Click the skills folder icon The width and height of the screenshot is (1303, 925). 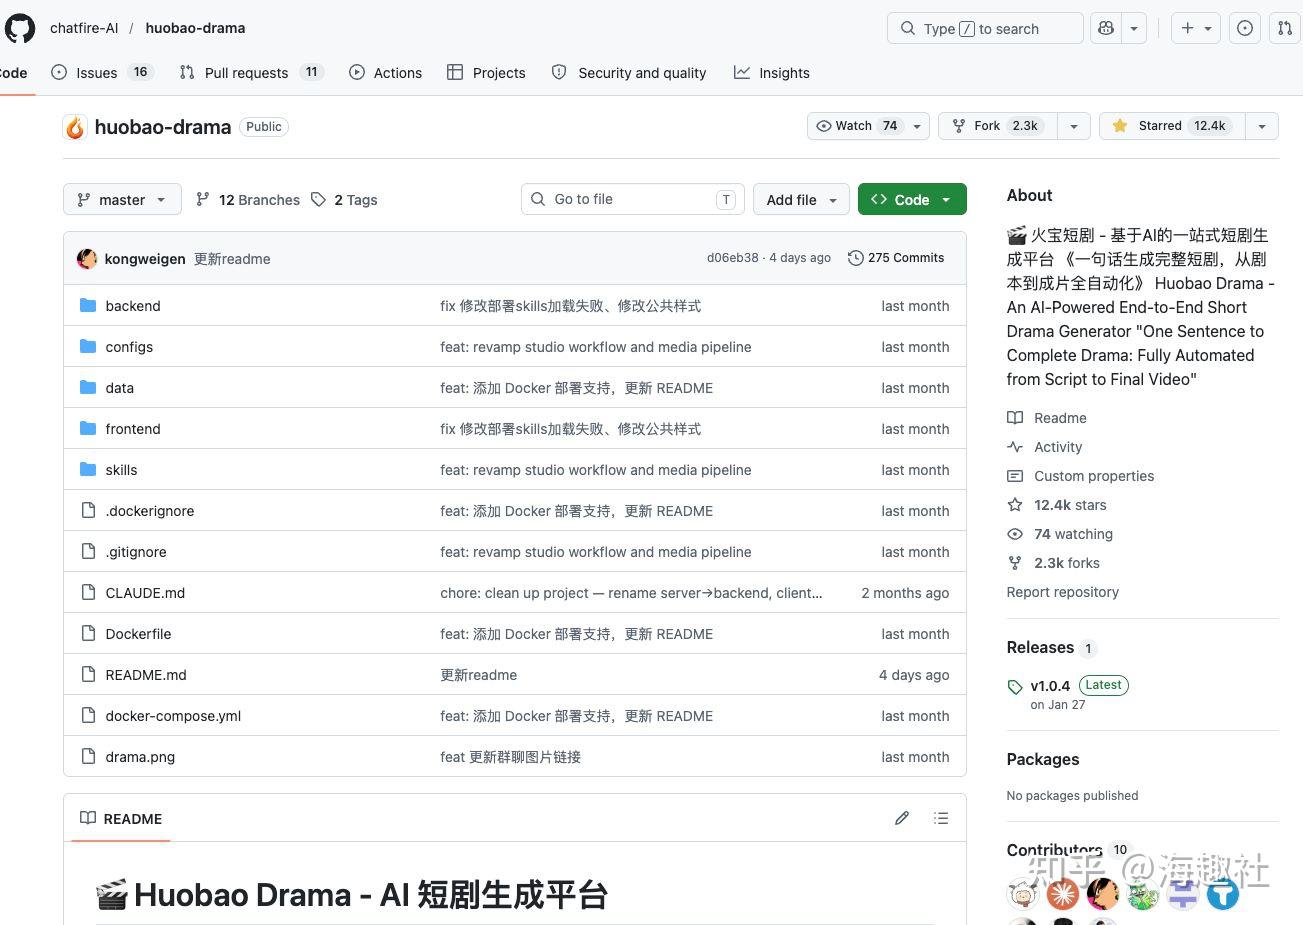pyautogui.click(x=88, y=470)
